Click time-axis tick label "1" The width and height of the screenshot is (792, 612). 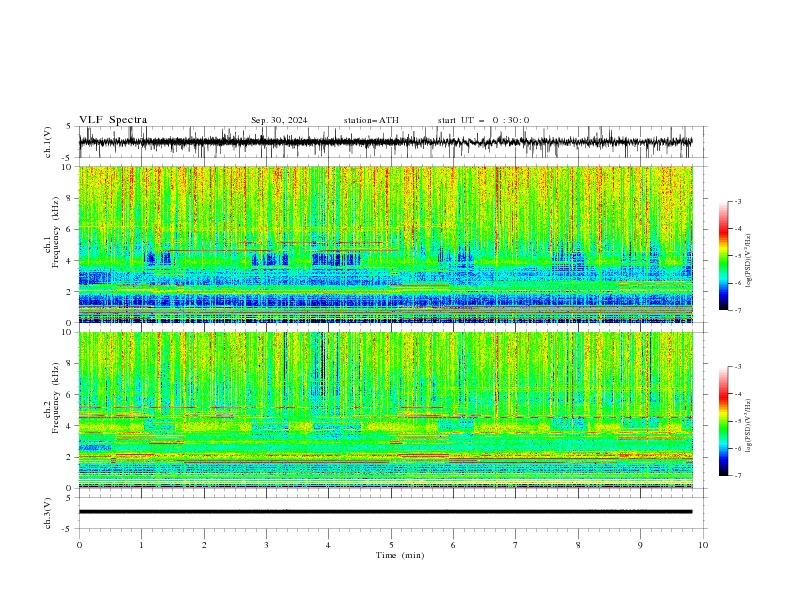(141, 545)
